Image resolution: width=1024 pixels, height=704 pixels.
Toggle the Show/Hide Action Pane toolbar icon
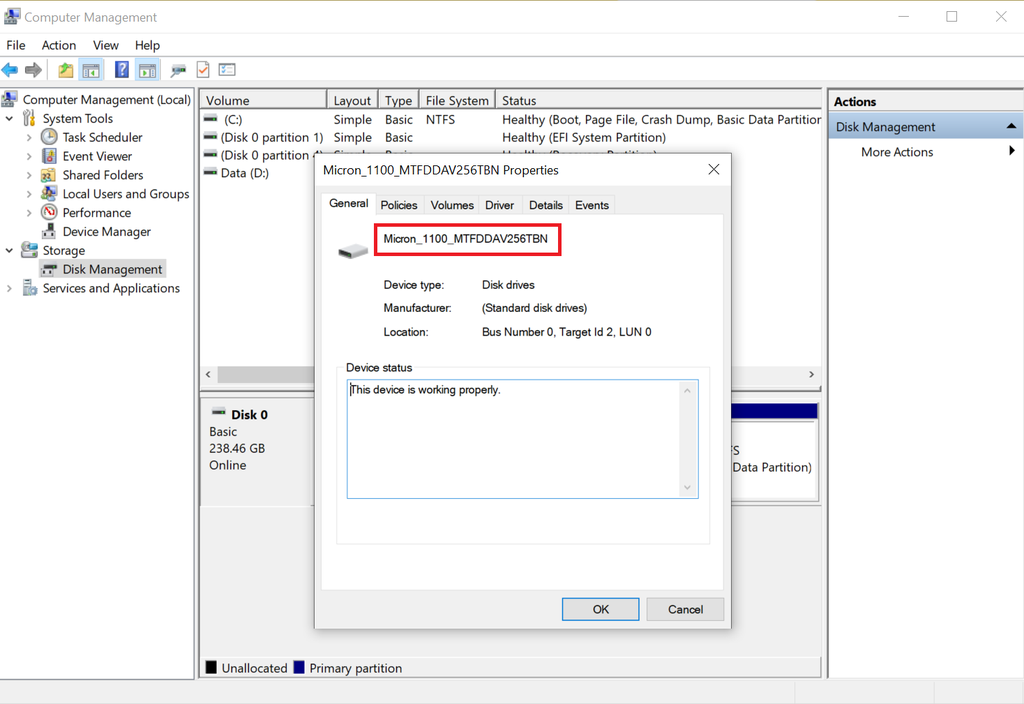pyautogui.click(x=148, y=69)
